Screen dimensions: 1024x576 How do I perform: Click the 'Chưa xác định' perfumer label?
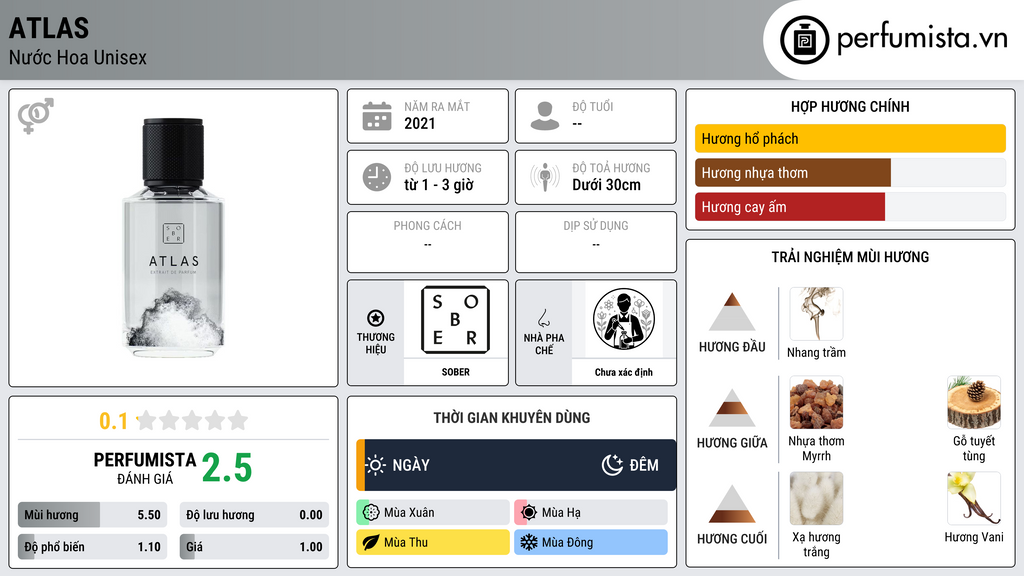click(x=624, y=372)
